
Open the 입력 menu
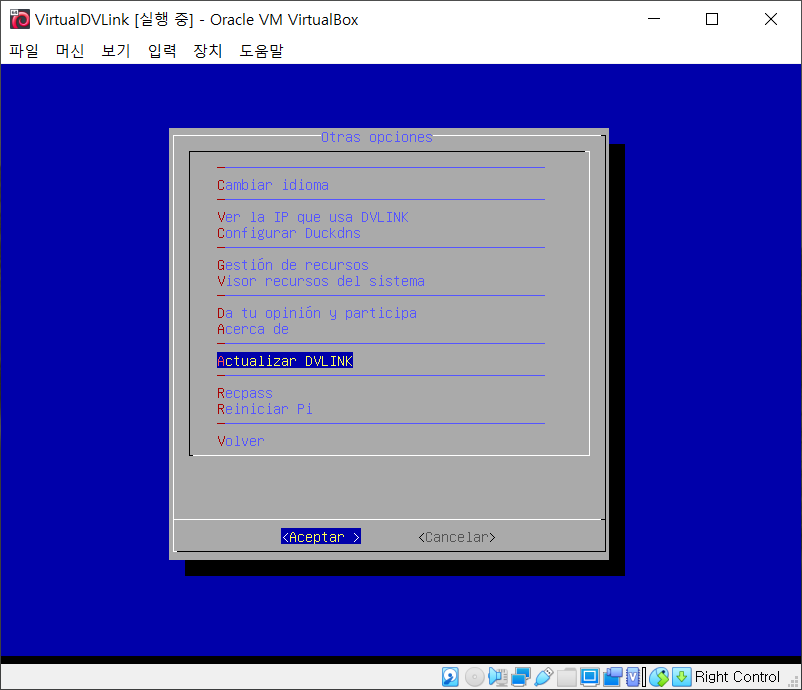(162, 51)
